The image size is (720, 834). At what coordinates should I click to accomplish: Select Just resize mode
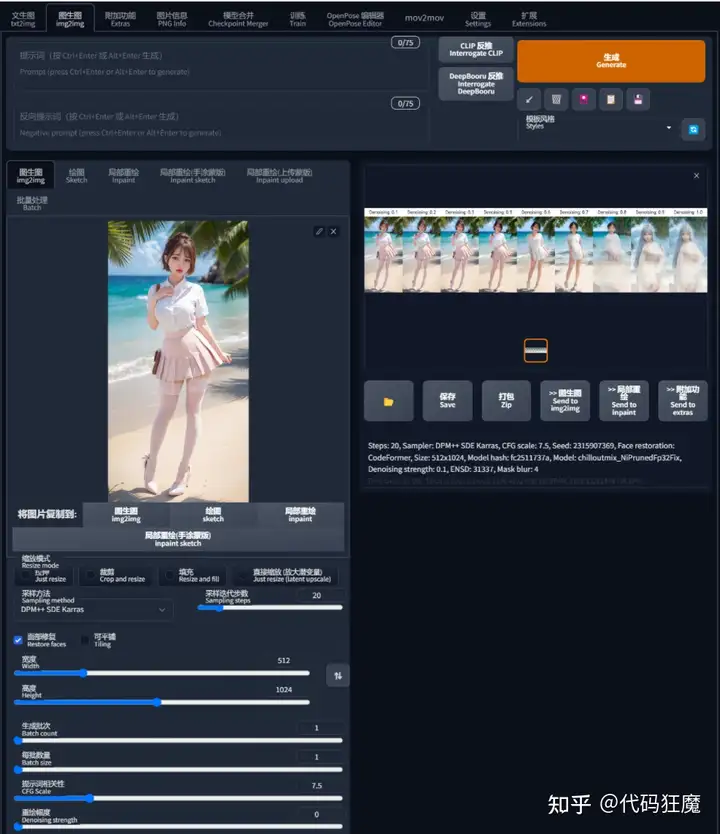(44, 576)
